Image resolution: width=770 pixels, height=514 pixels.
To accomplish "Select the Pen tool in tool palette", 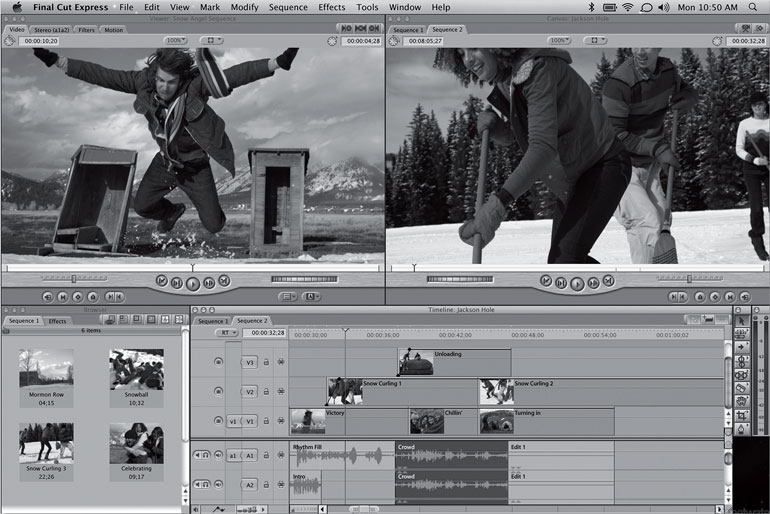I will [741, 428].
